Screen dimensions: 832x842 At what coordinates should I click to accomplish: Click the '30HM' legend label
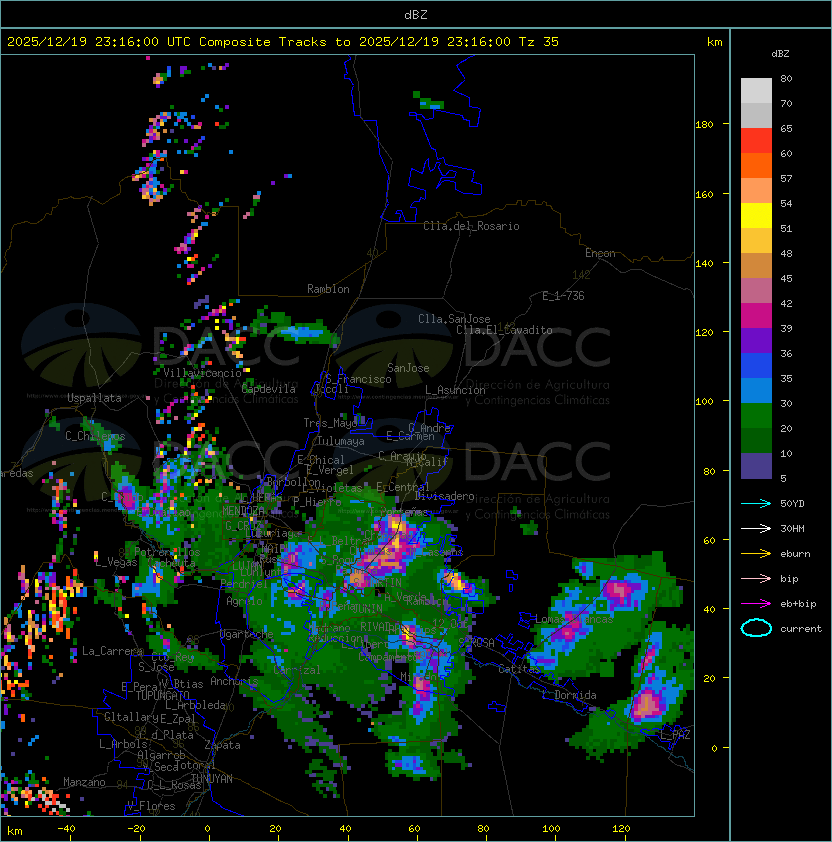coord(792,528)
